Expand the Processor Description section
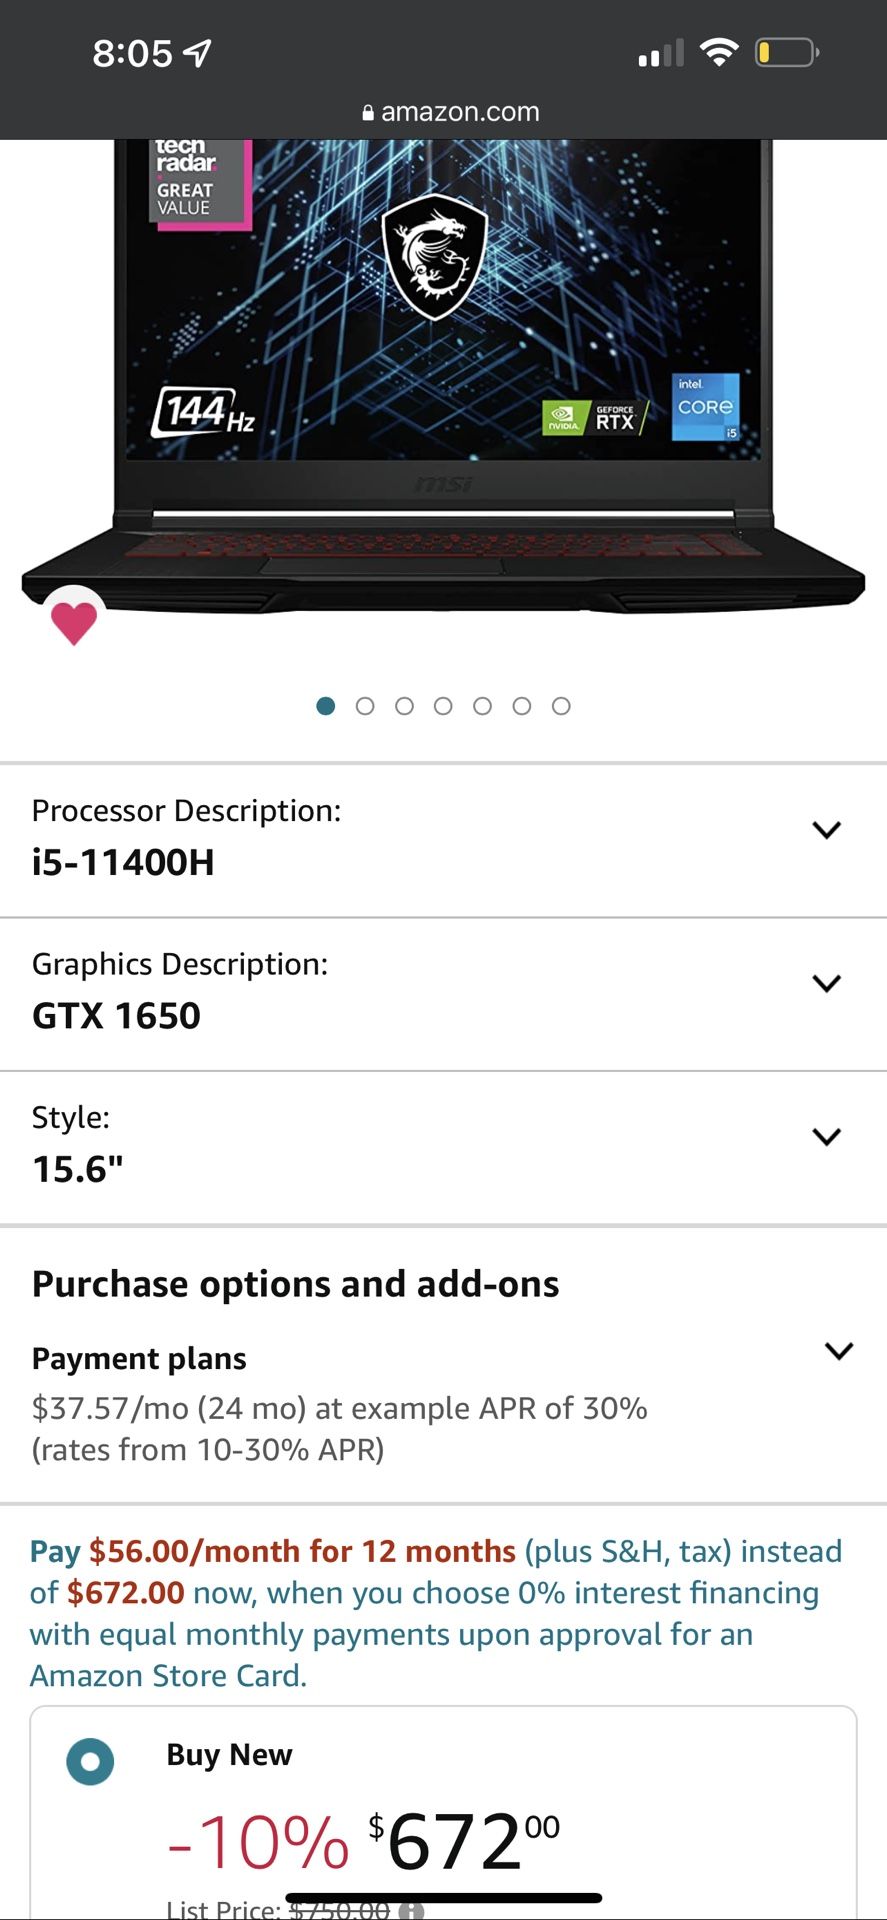 827,830
